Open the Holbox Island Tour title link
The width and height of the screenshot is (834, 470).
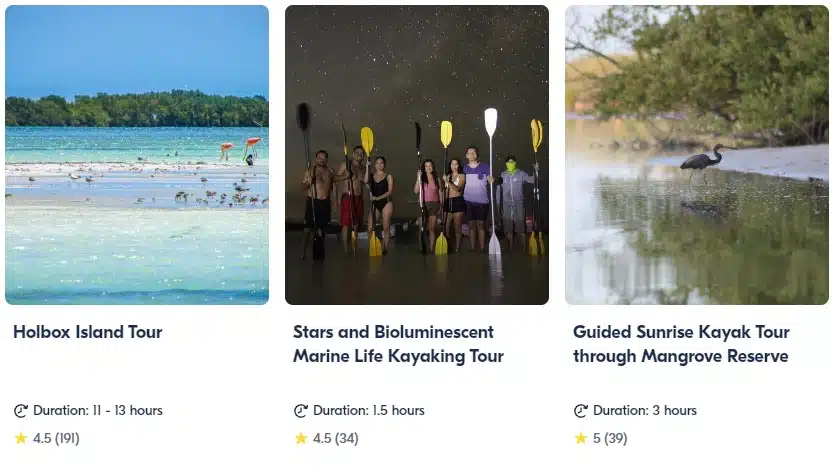pyautogui.click(x=88, y=332)
